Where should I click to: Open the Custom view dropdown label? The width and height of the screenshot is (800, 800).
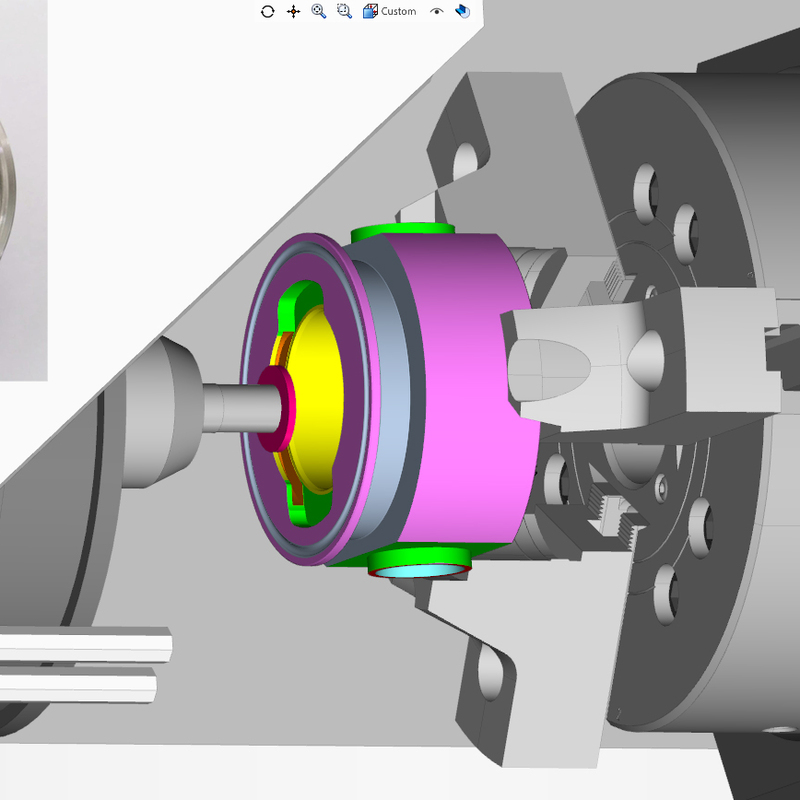(398, 11)
